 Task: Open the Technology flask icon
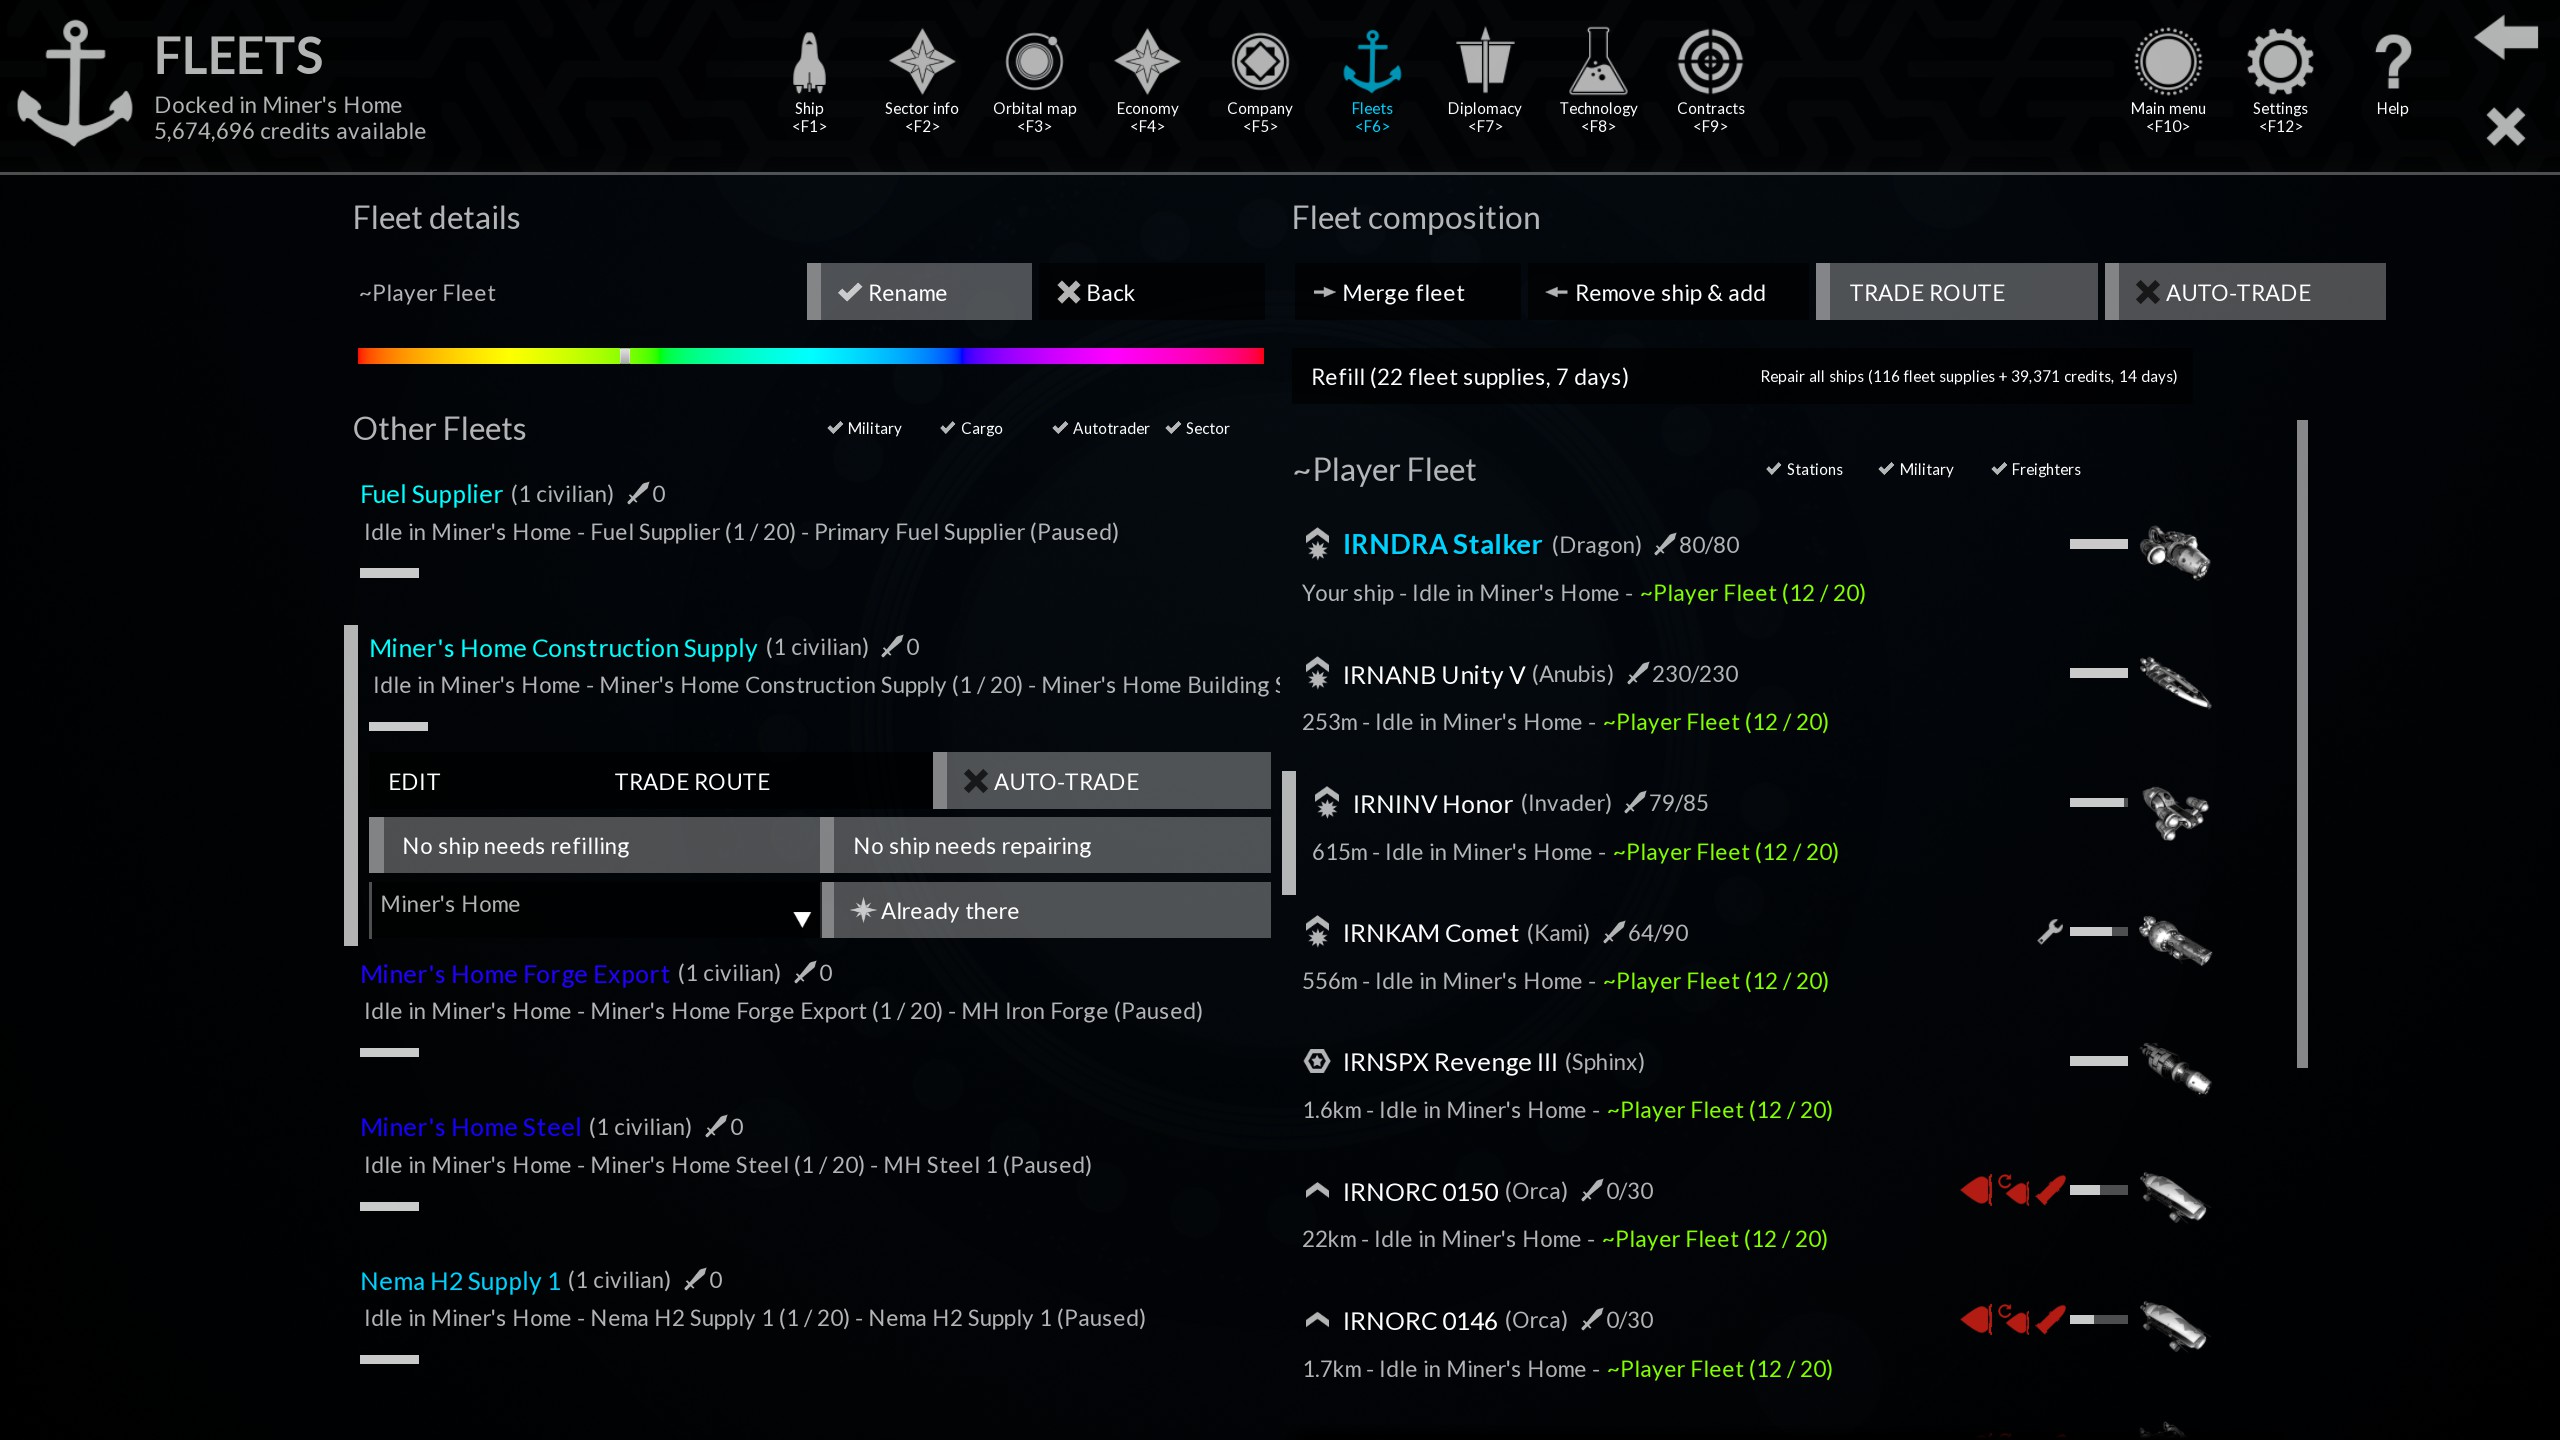point(1597,64)
